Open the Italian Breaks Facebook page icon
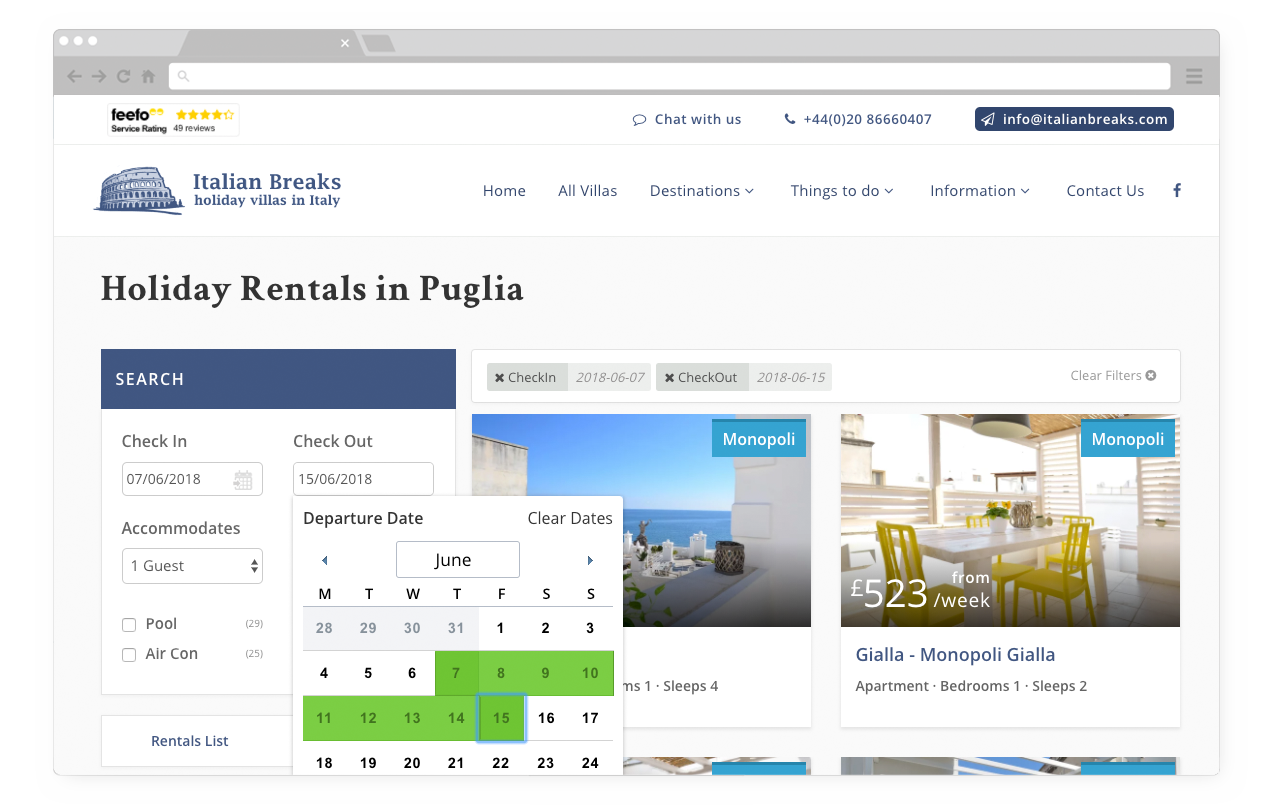The height and width of the screenshot is (807, 1273). (1177, 190)
